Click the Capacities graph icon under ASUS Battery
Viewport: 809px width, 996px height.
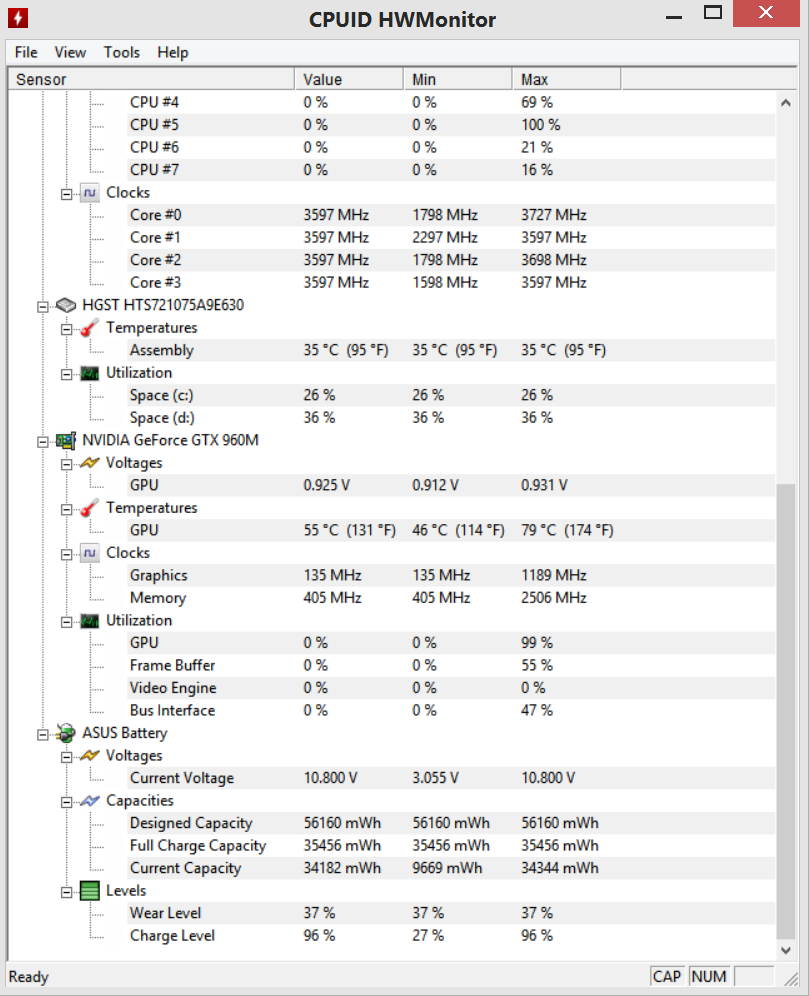click(90, 800)
